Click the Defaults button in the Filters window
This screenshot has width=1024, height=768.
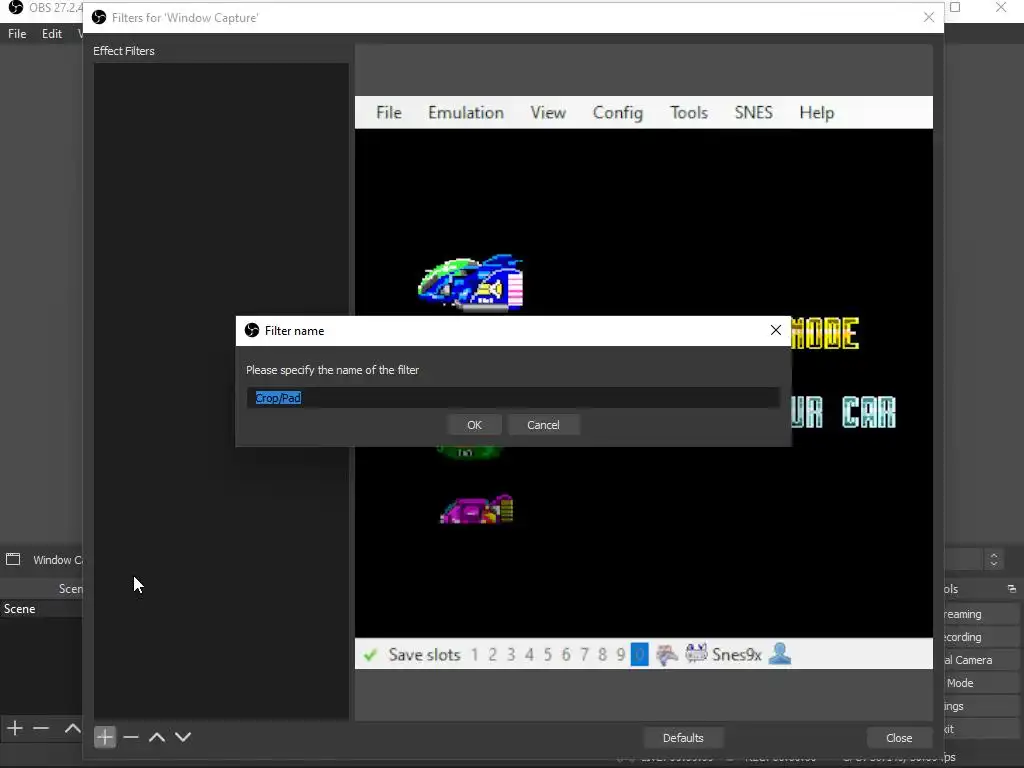[x=683, y=737]
